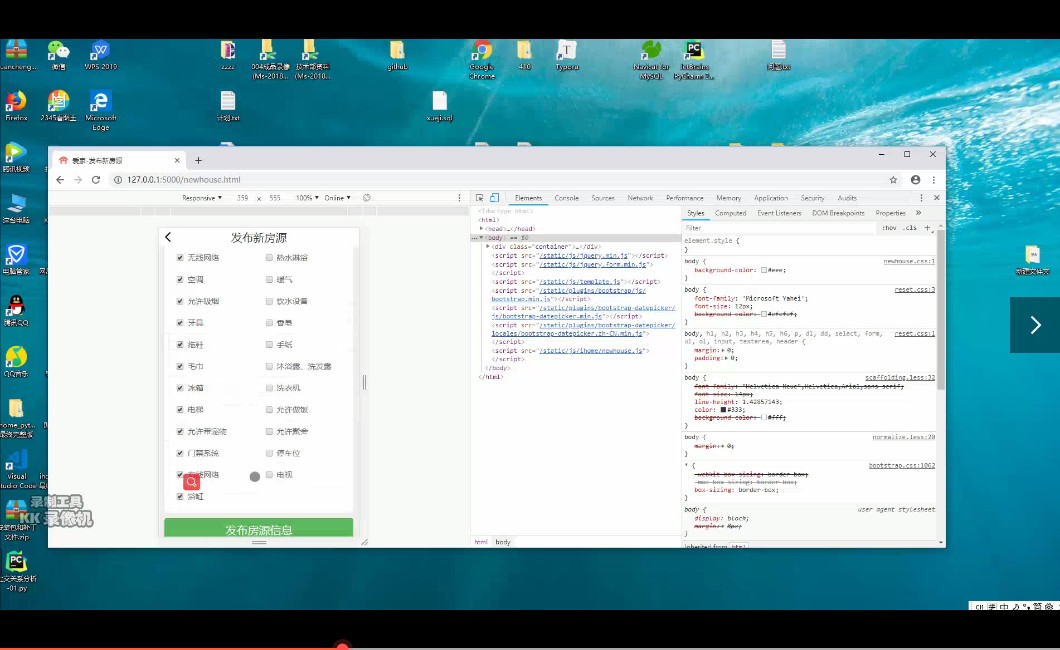The image size is (1060, 650).
Task: Click the rotate orientation icon in device toolbar
Action: coord(366,198)
